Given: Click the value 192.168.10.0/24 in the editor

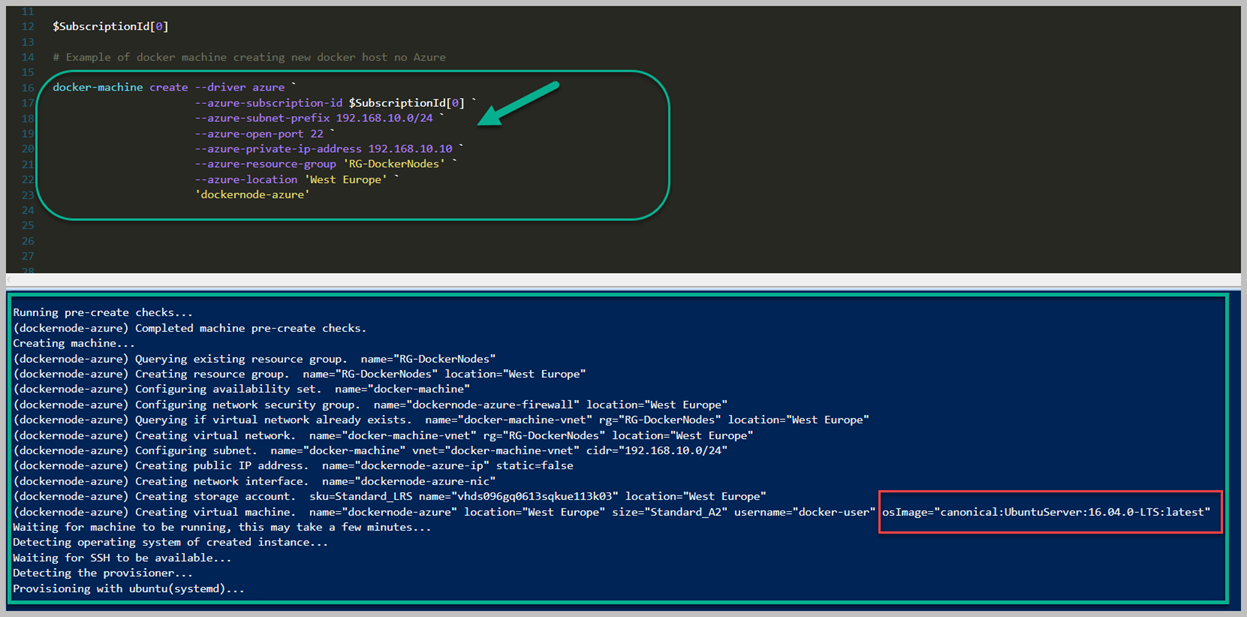Looking at the screenshot, I should (384, 118).
